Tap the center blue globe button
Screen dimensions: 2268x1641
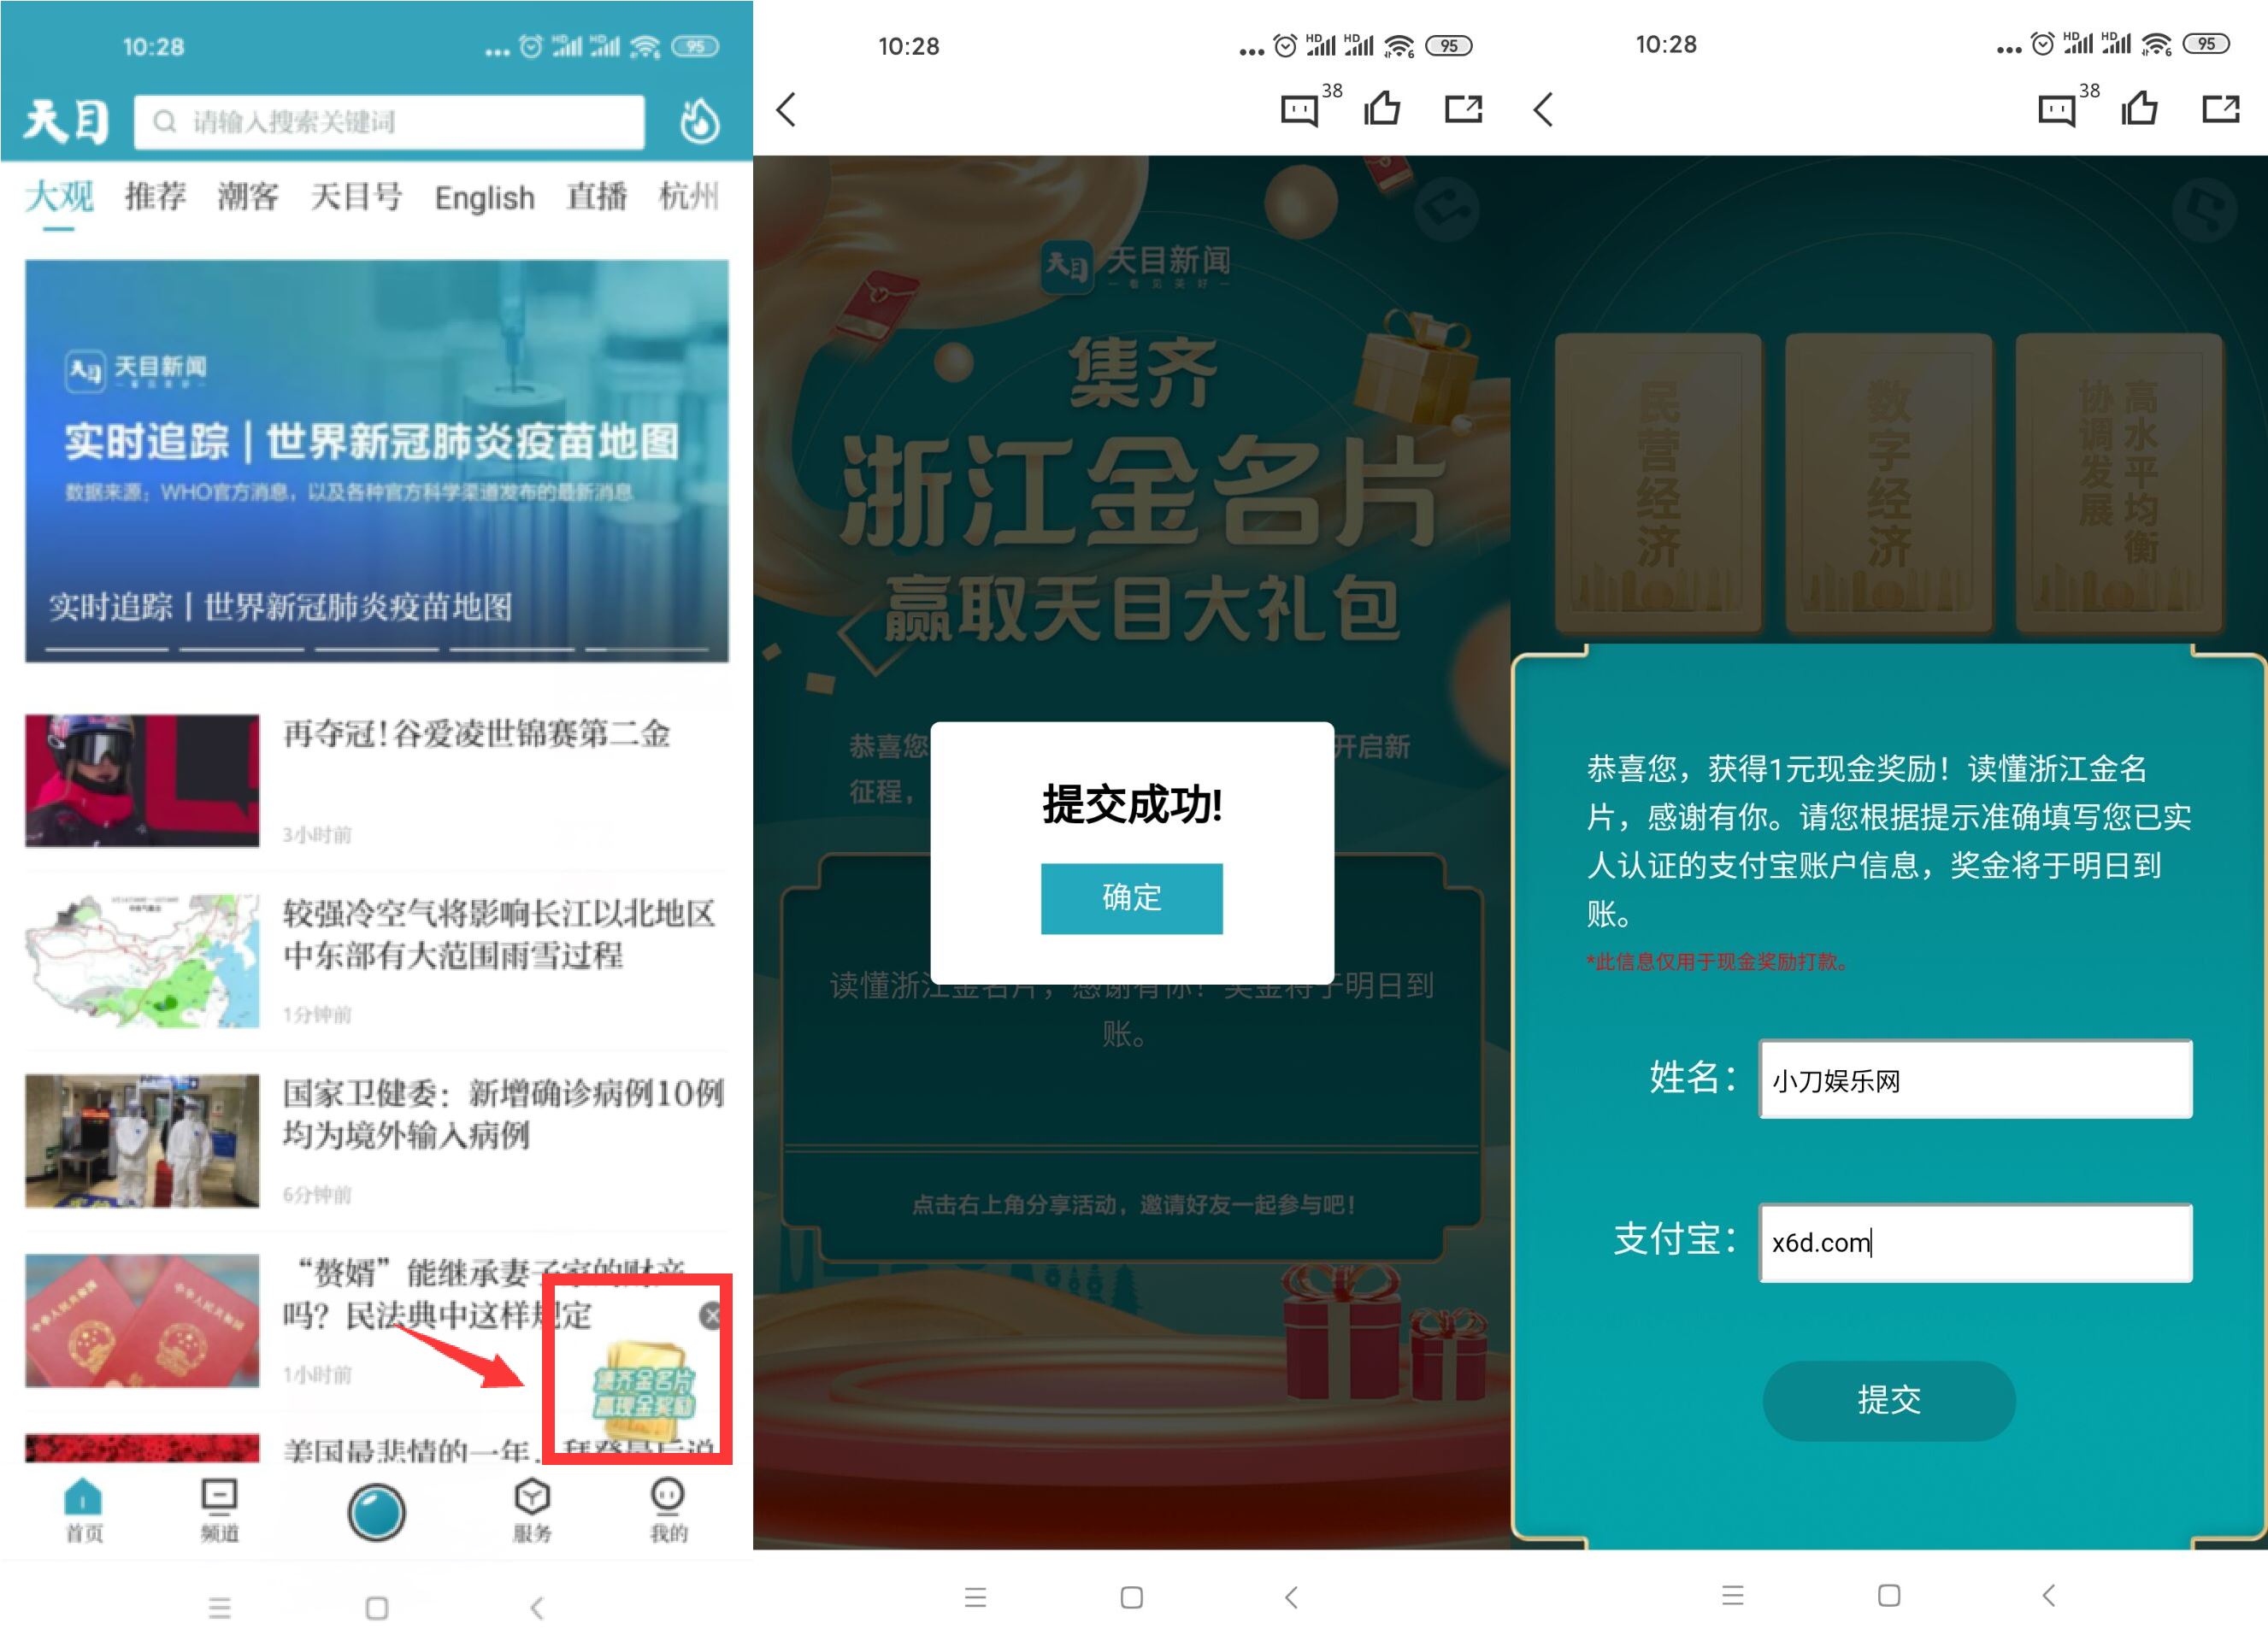pyautogui.click(x=377, y=1512)
